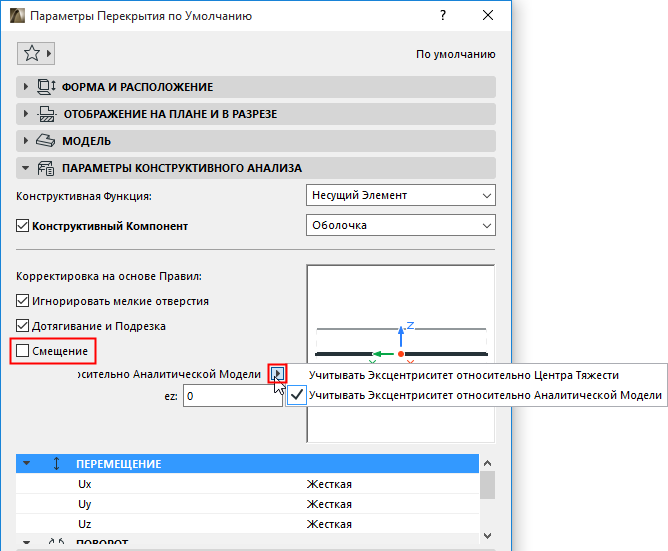Click the list scrollbar up arrow
This screenshot has width=668, height=551.
click(x=488, y=463)
